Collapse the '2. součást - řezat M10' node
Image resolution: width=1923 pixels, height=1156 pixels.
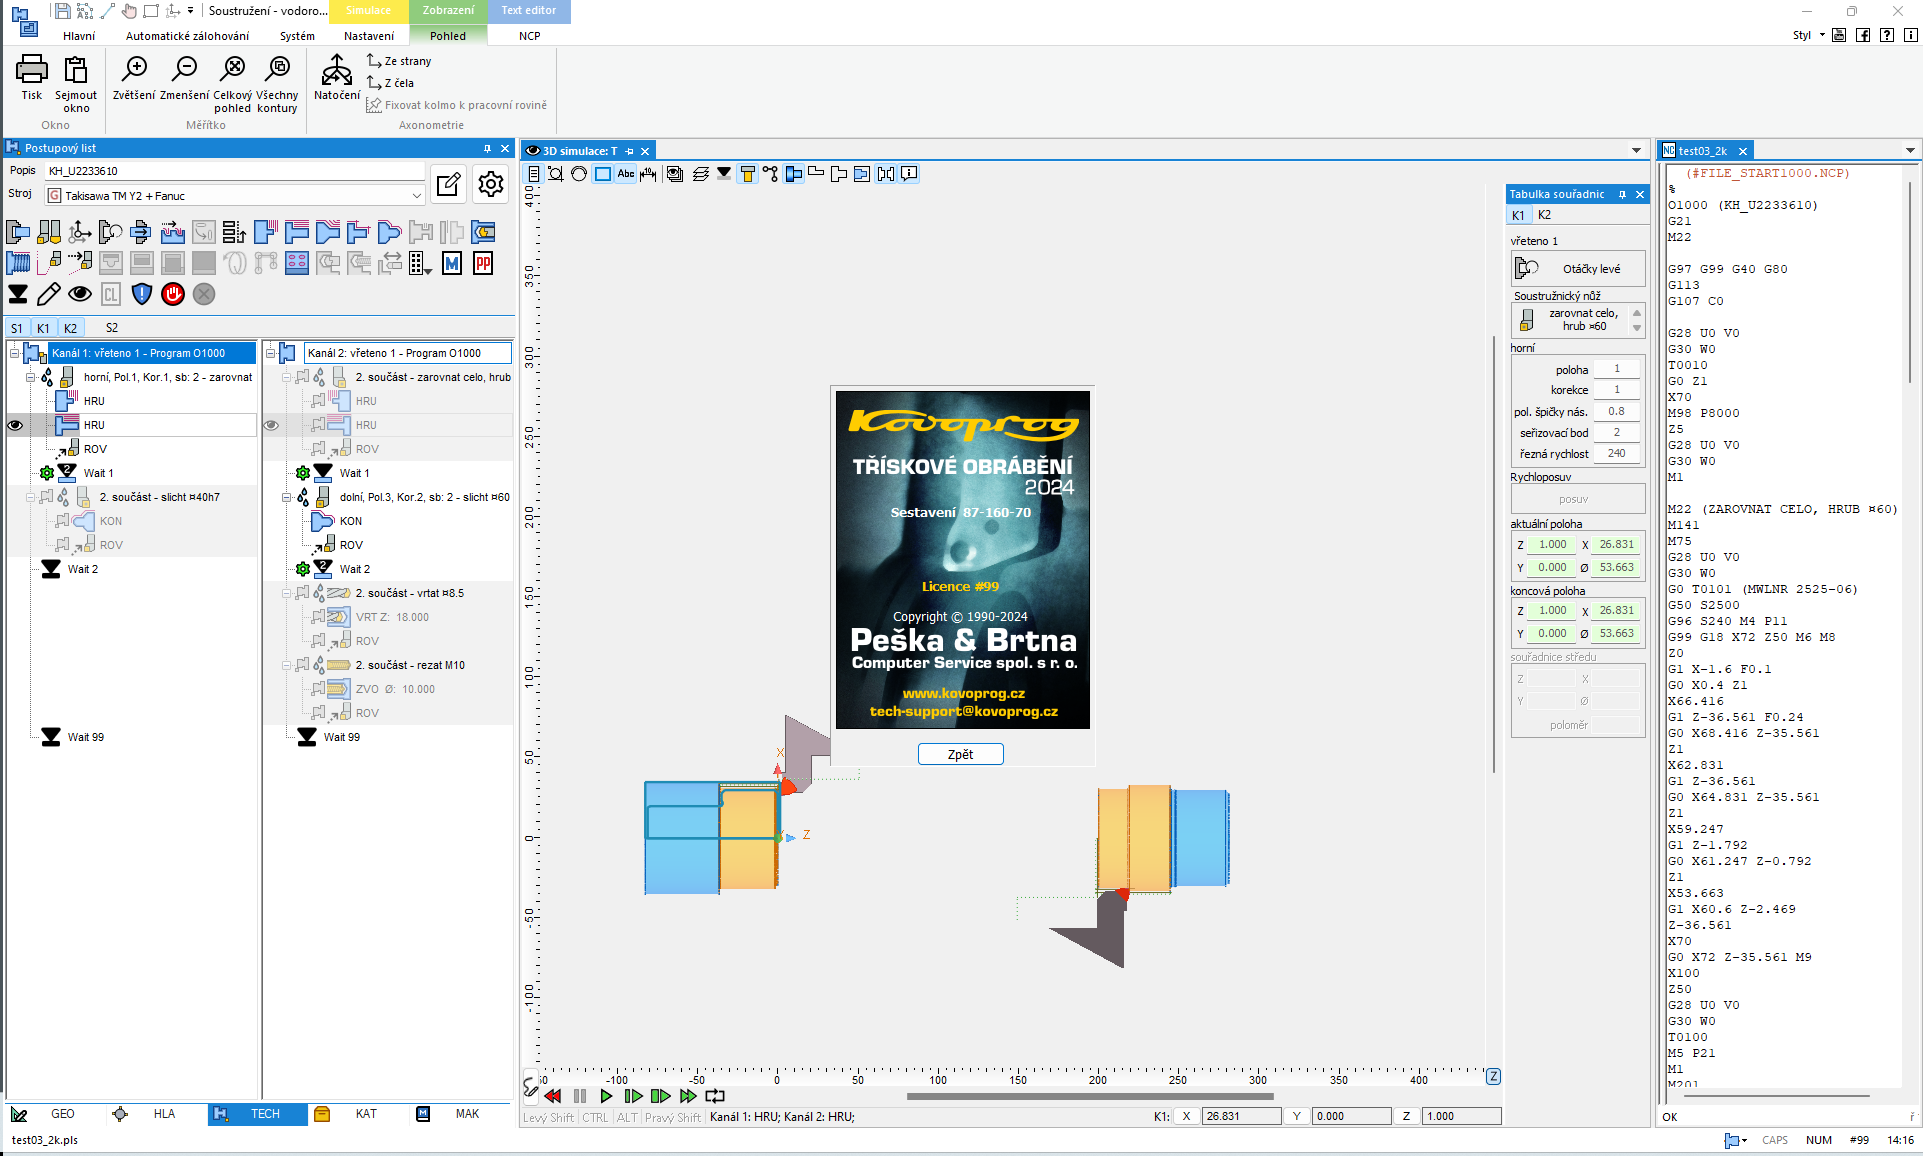tap(287, 665)
